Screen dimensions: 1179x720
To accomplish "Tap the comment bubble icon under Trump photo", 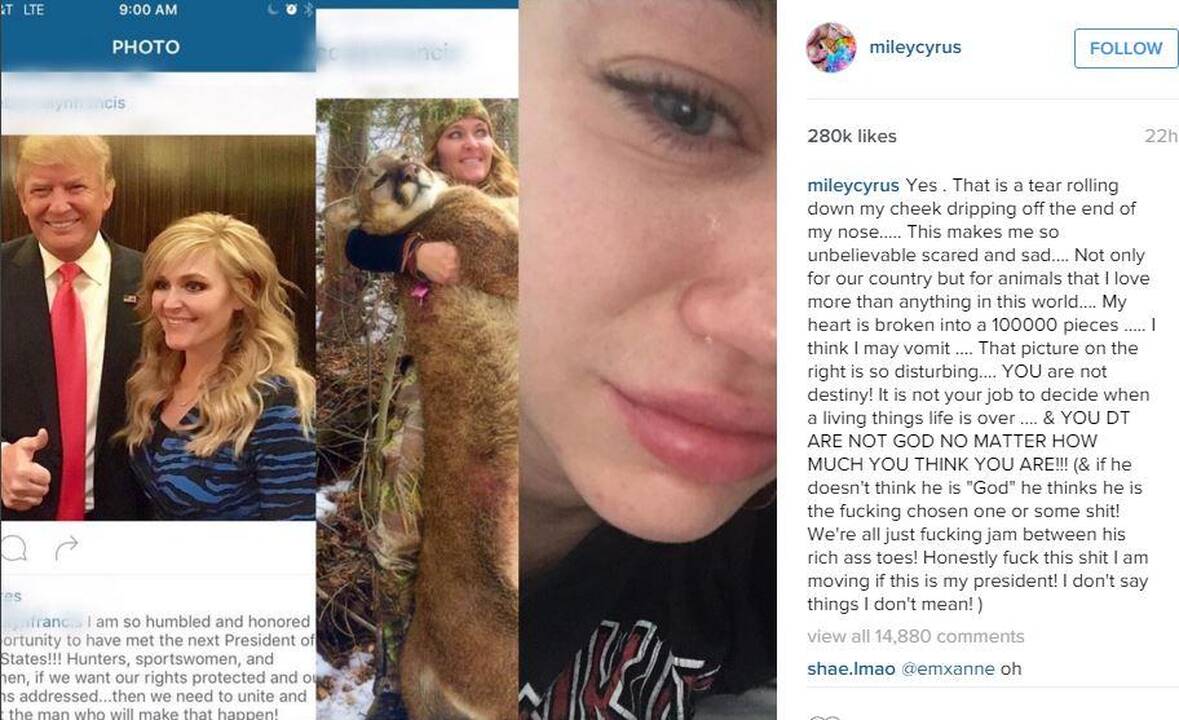I will click(x=13, y=549).
